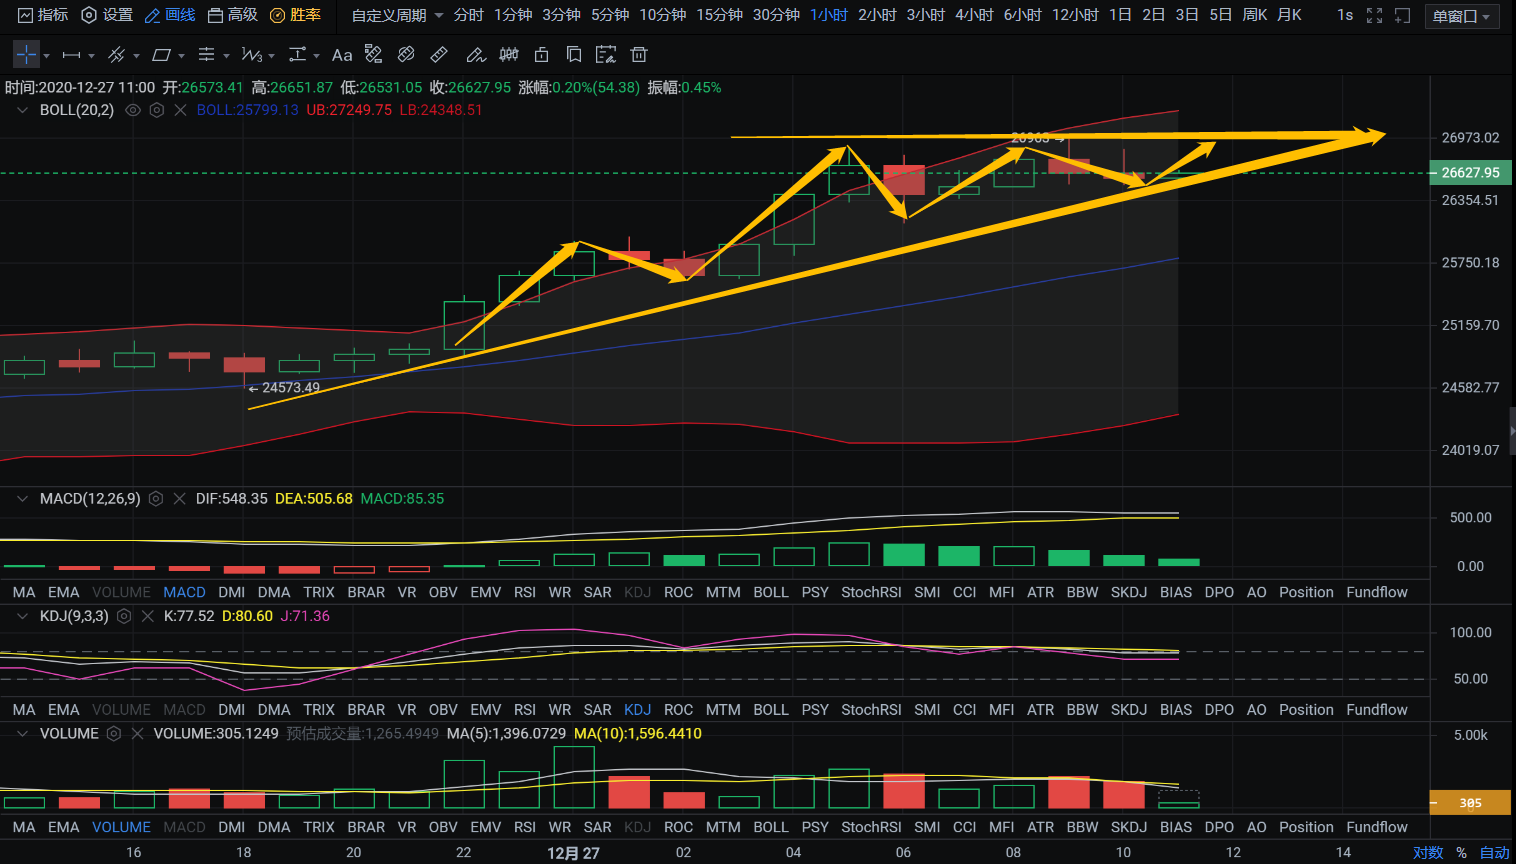Viewport: 1516px width, 864px height.
Task: Open the 指标 indicators button
Action: click(43, 15)
